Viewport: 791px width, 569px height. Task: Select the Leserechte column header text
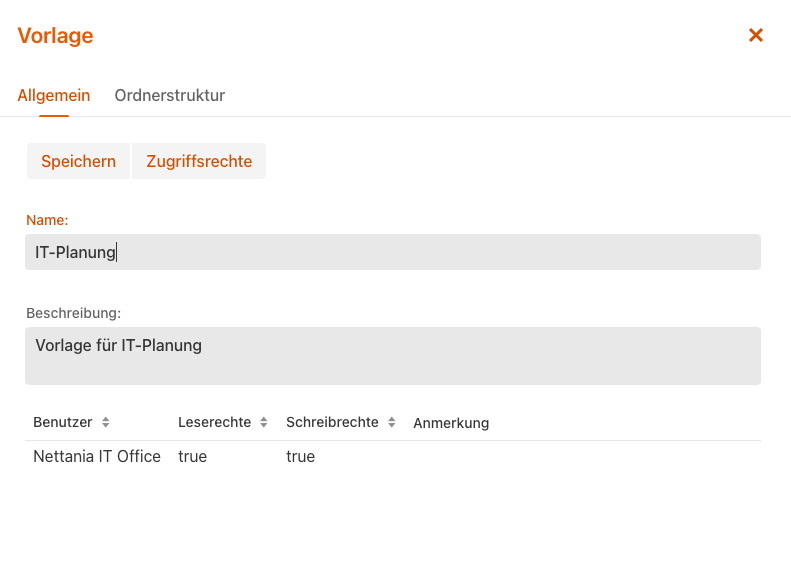[214, 423]
